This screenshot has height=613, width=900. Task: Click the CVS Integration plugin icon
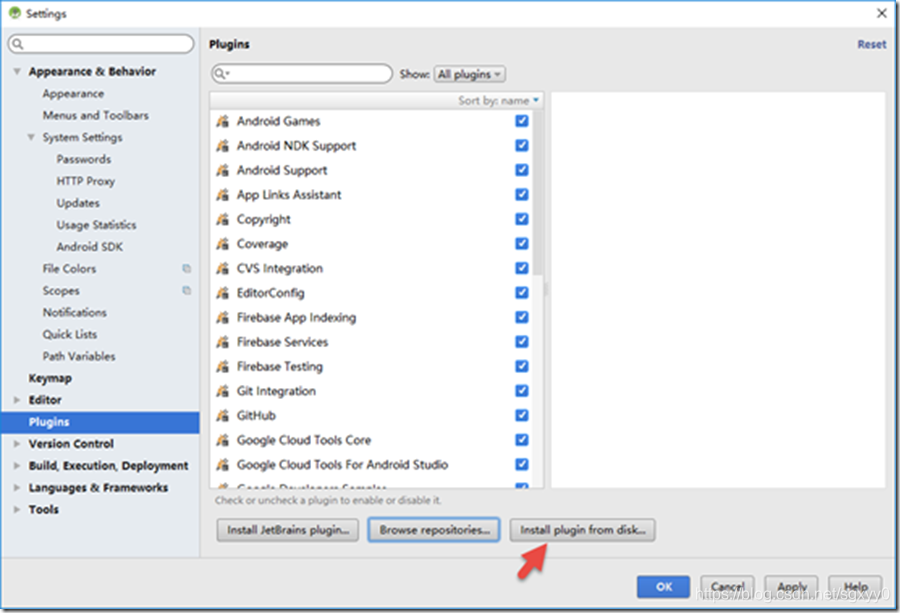coord(223,269)
